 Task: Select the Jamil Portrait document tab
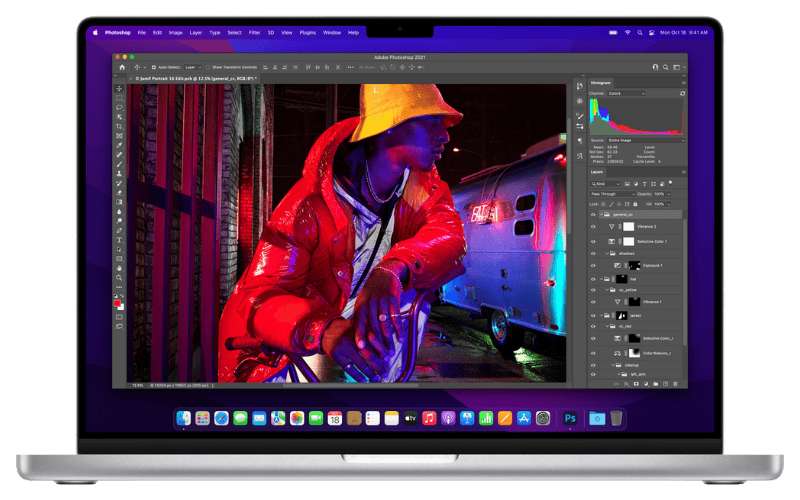tap(196, 79)
